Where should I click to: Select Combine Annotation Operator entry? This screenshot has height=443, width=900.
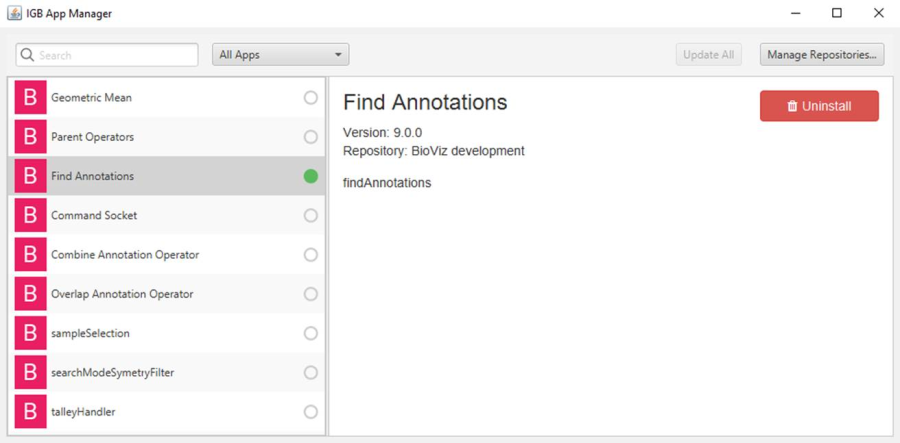[x=166, y=254]
